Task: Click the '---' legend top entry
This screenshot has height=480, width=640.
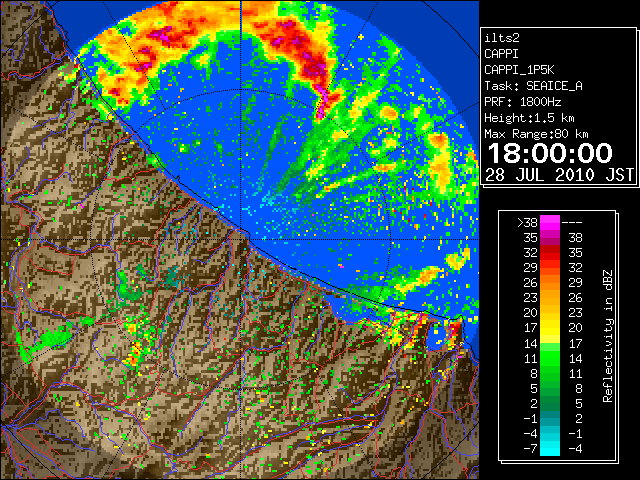Action: [x=572, y=223]
